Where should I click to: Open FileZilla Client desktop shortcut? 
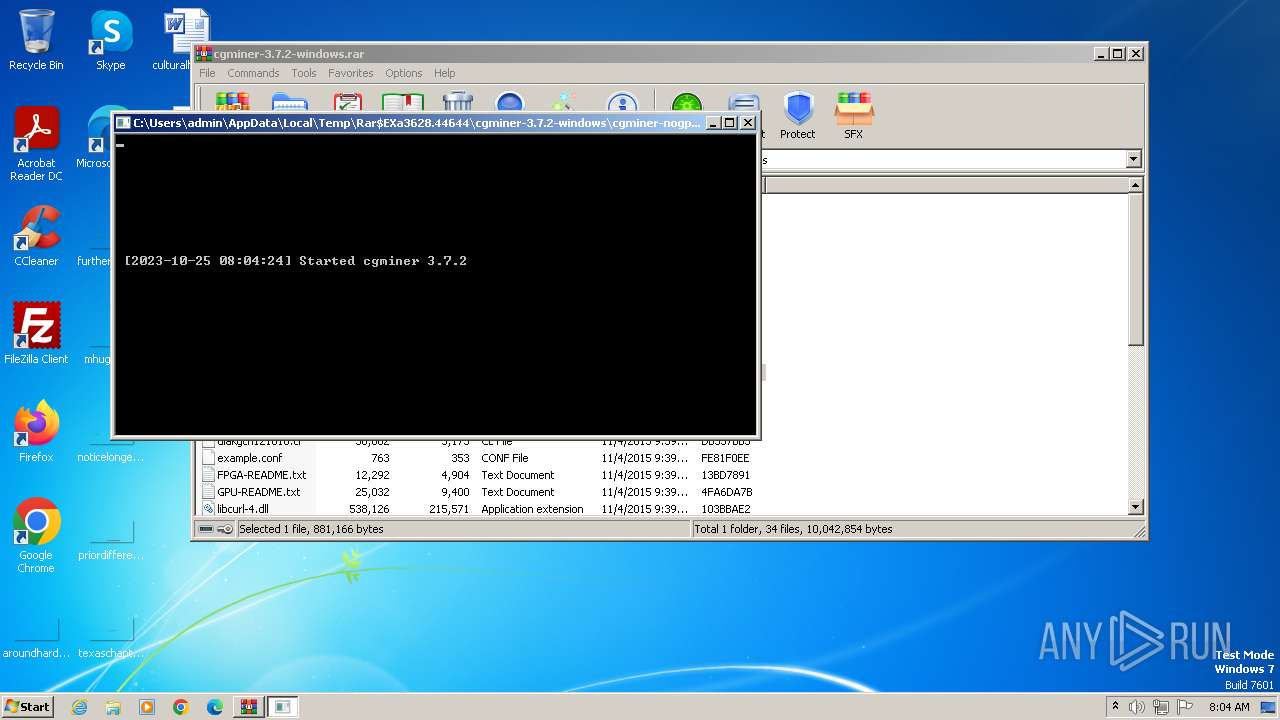36,333
